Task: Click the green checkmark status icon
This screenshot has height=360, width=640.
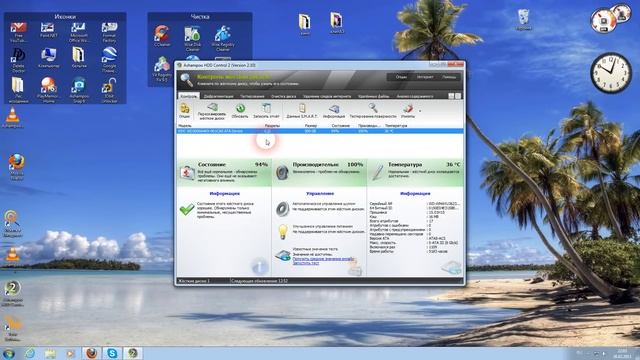Action: pos(187,209)
